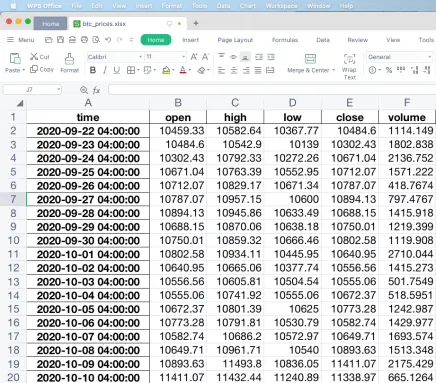The width and height of the screenshot is (436, 383).
Task: Decrease font size with A- icon
Action: tap(205, 57)
